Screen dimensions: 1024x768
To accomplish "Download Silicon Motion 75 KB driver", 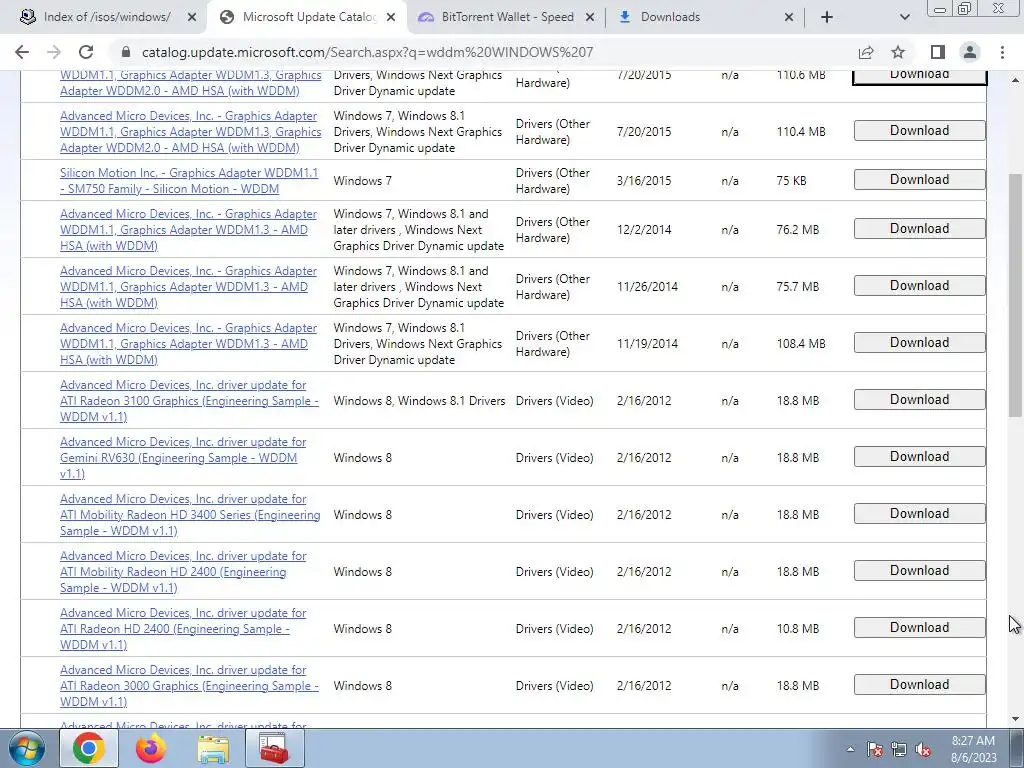I will point(920,180).
